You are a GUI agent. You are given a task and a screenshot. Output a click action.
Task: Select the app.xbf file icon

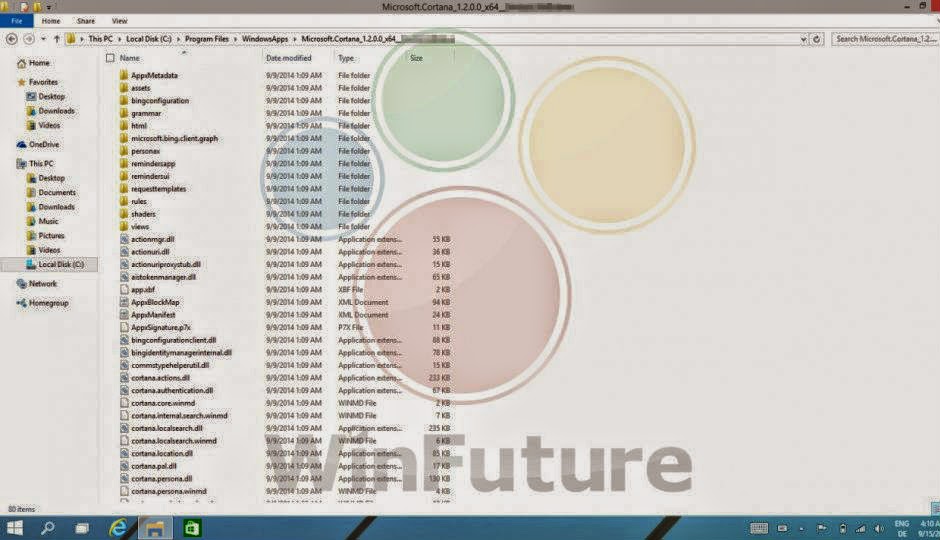[x=124, y=289]
